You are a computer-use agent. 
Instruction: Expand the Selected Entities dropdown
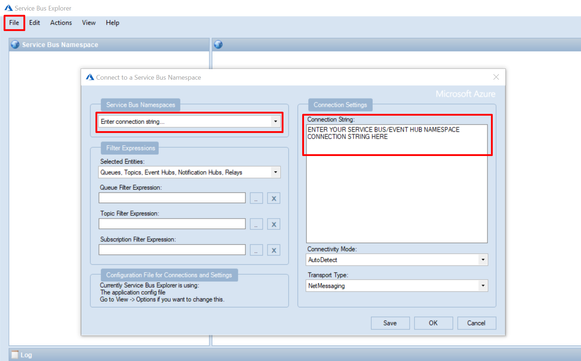(x=275, y=172)
